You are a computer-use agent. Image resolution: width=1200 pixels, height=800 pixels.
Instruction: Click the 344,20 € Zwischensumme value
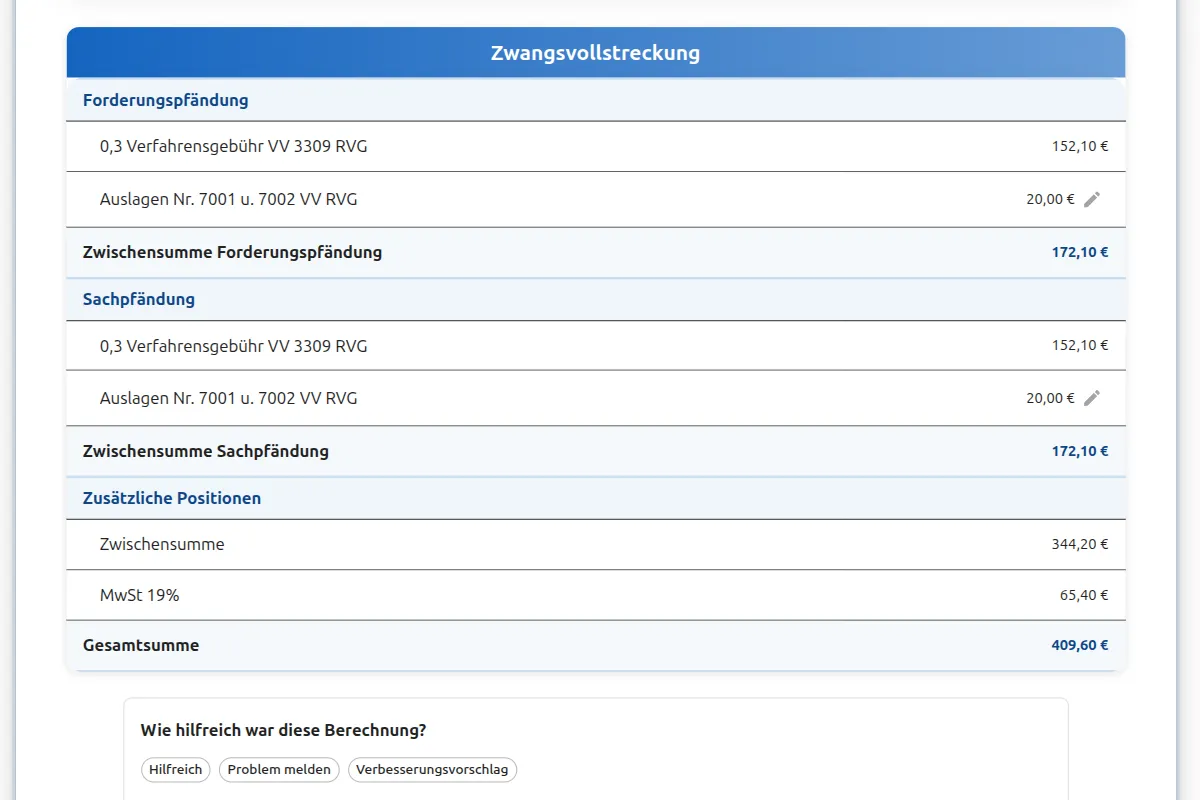[1079, 544]
